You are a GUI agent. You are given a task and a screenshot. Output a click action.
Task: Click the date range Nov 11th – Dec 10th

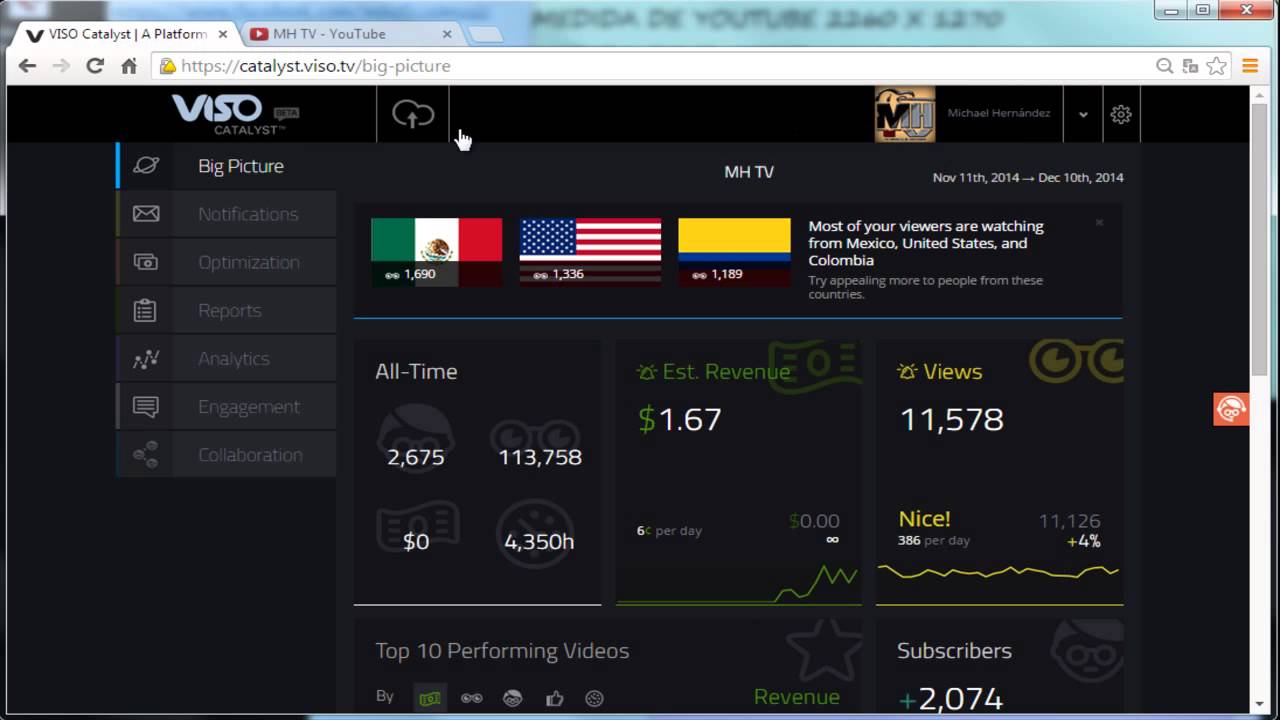1028,178
